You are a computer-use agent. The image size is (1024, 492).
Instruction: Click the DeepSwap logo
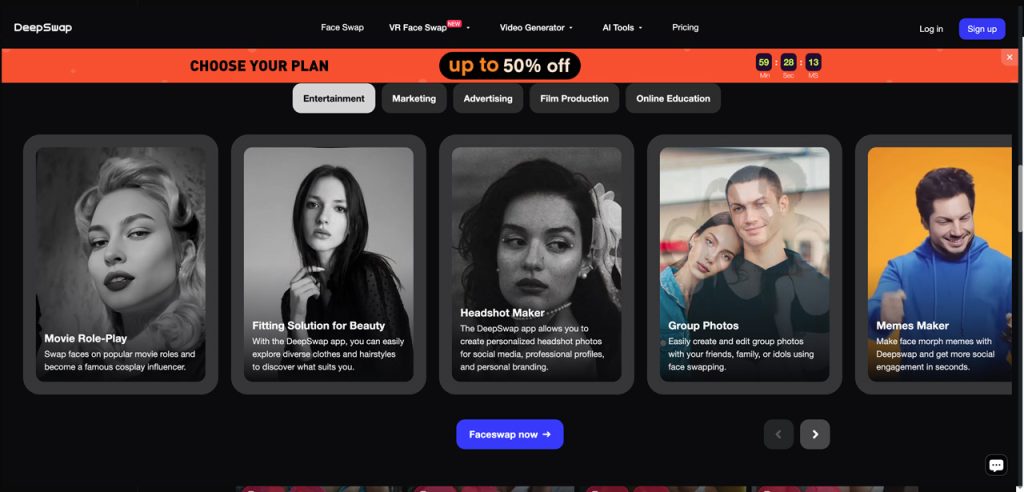coord(43,28)
